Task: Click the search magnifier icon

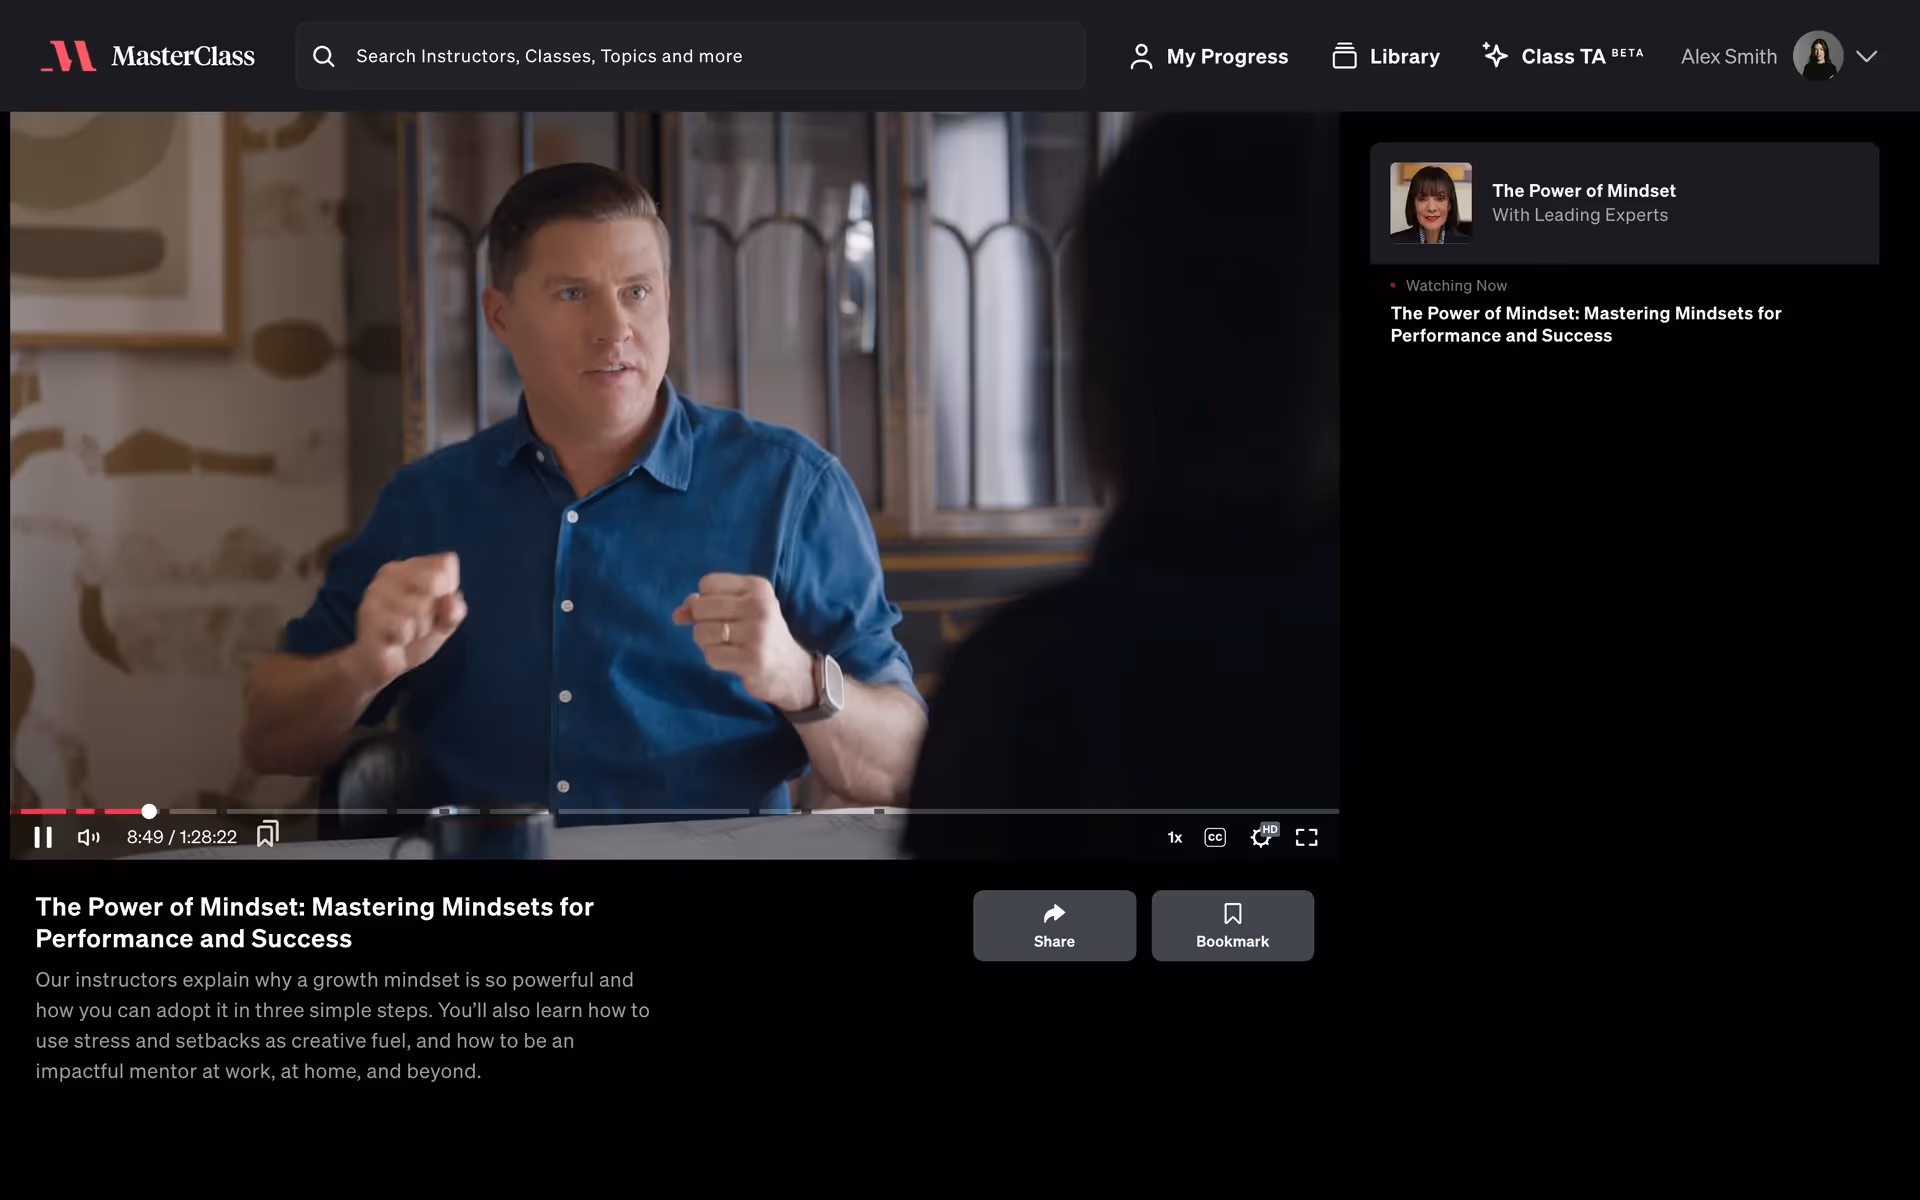Action: click(x=323, y=56)
